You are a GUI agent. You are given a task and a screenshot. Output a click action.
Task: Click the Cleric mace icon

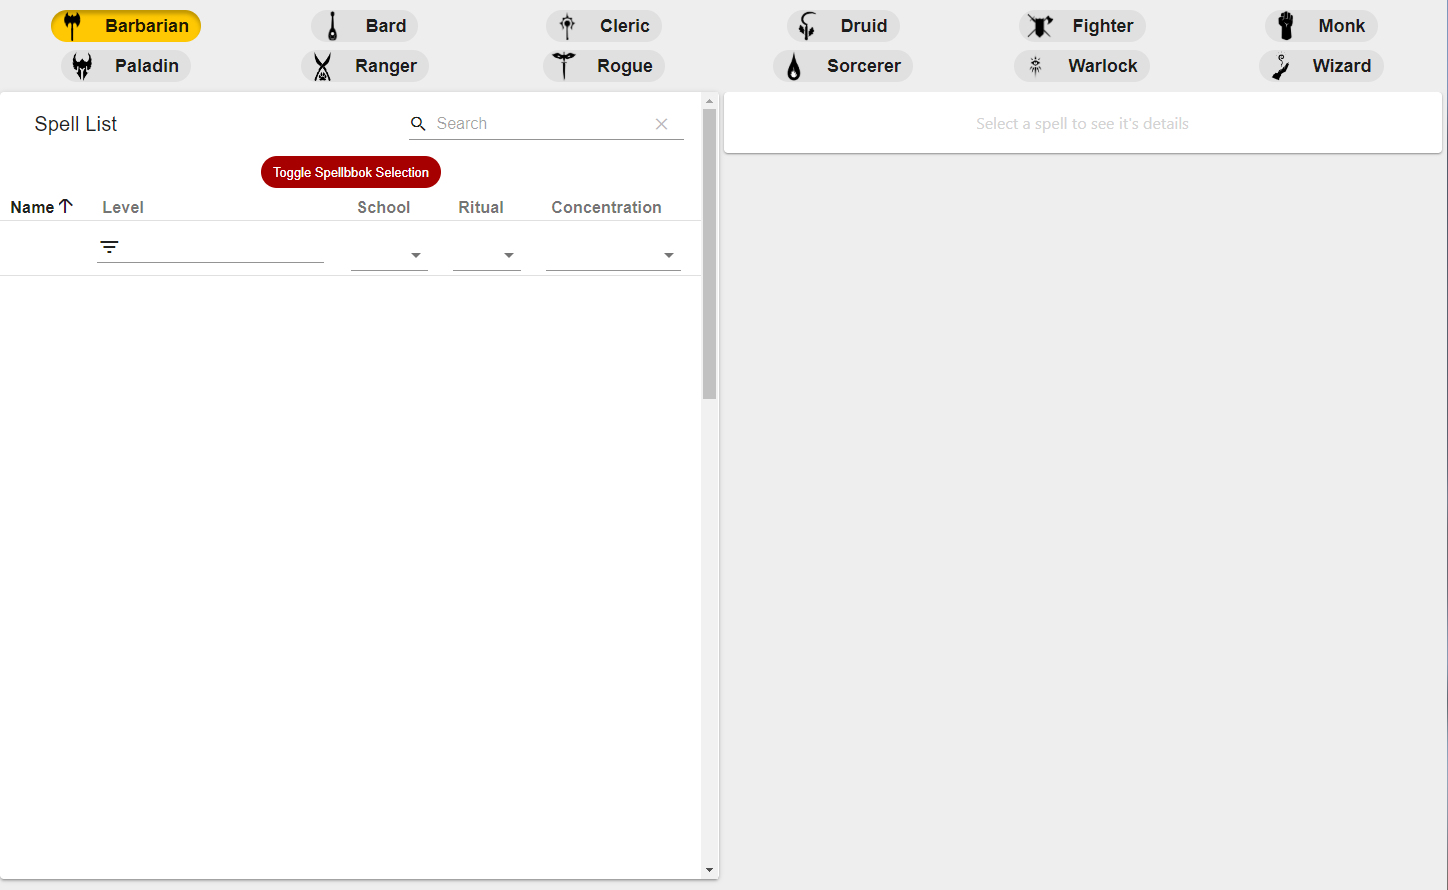(567, 26)
